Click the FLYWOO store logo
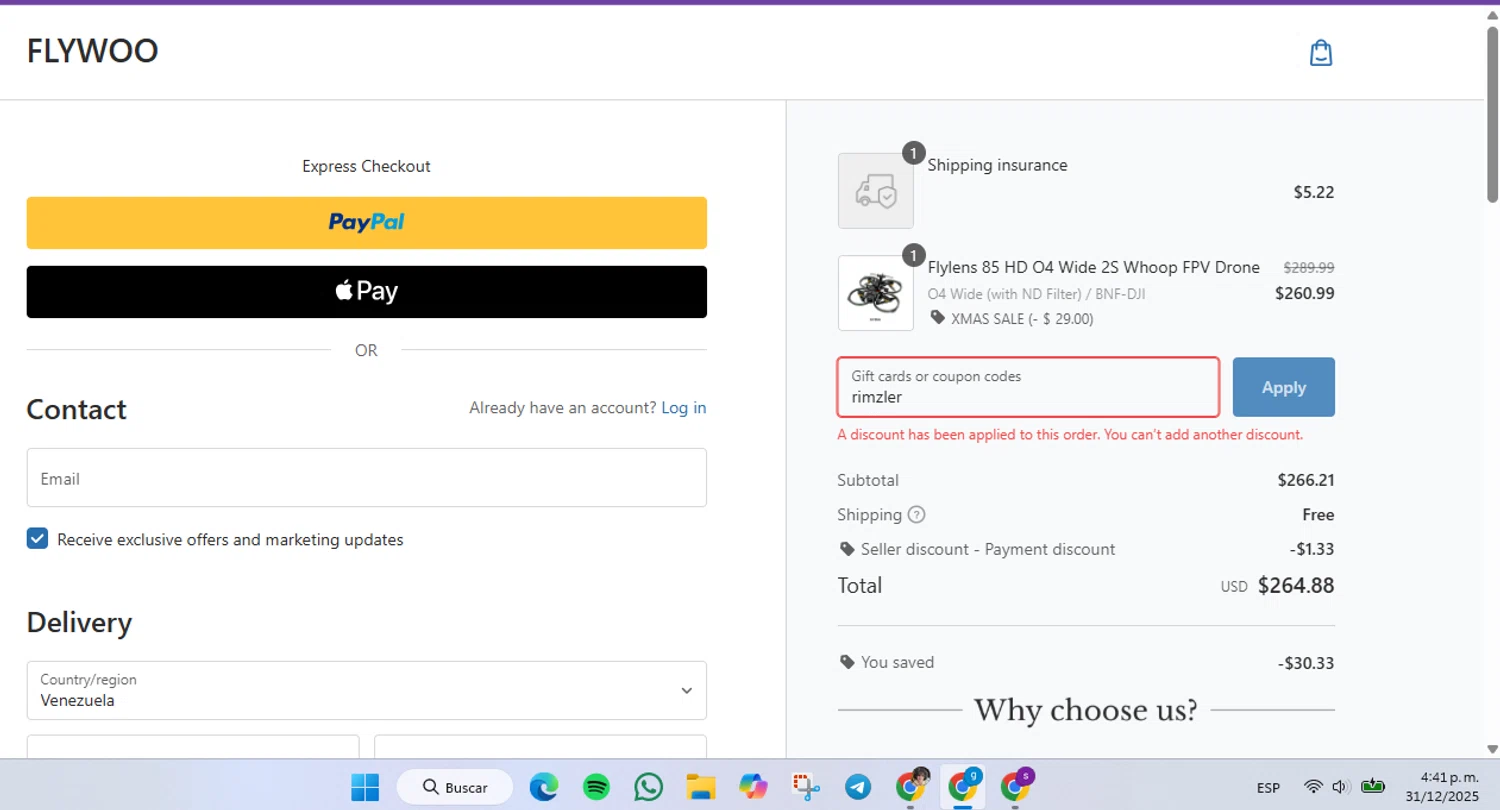The image size is (1500, 810). 92,51
